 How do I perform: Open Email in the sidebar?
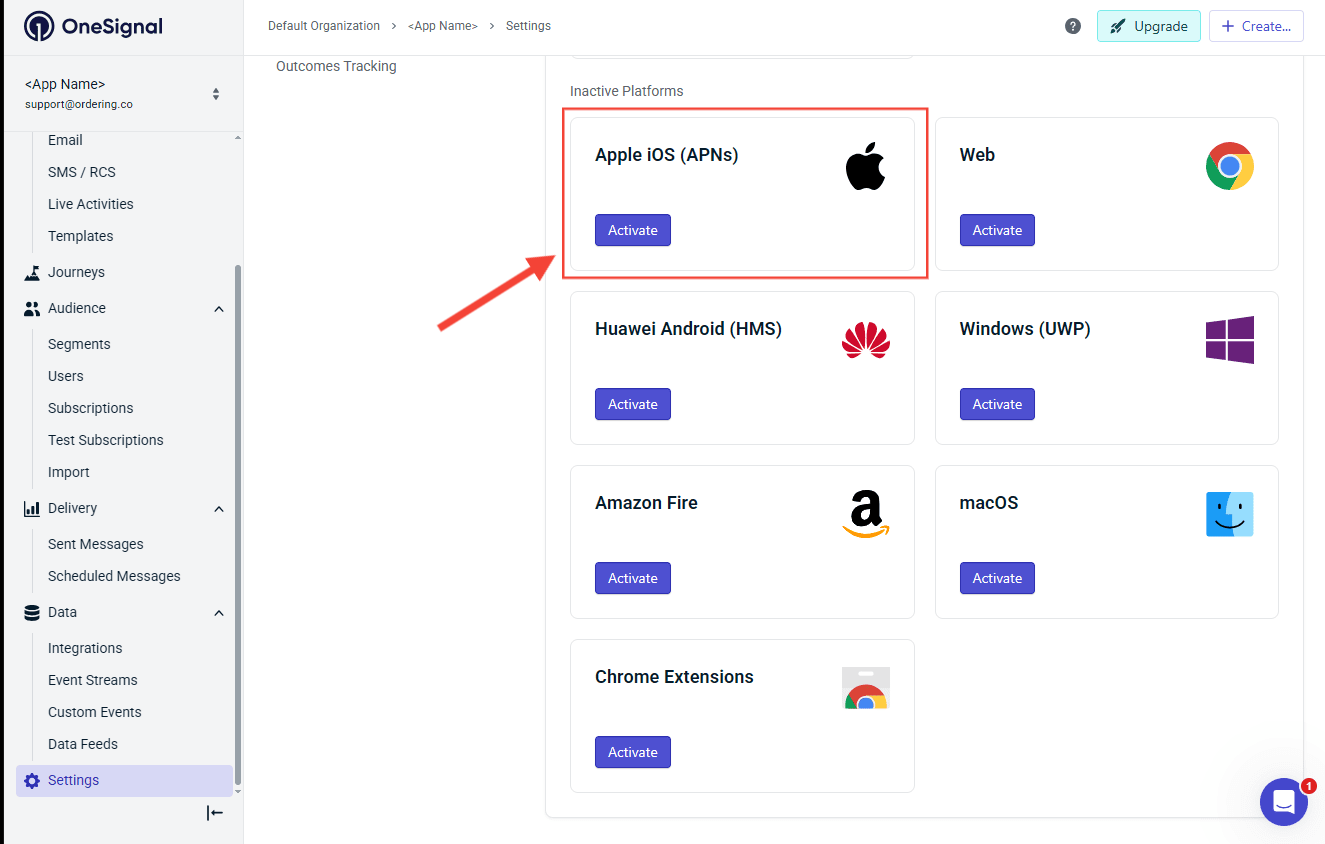click(x=65, y=140)
